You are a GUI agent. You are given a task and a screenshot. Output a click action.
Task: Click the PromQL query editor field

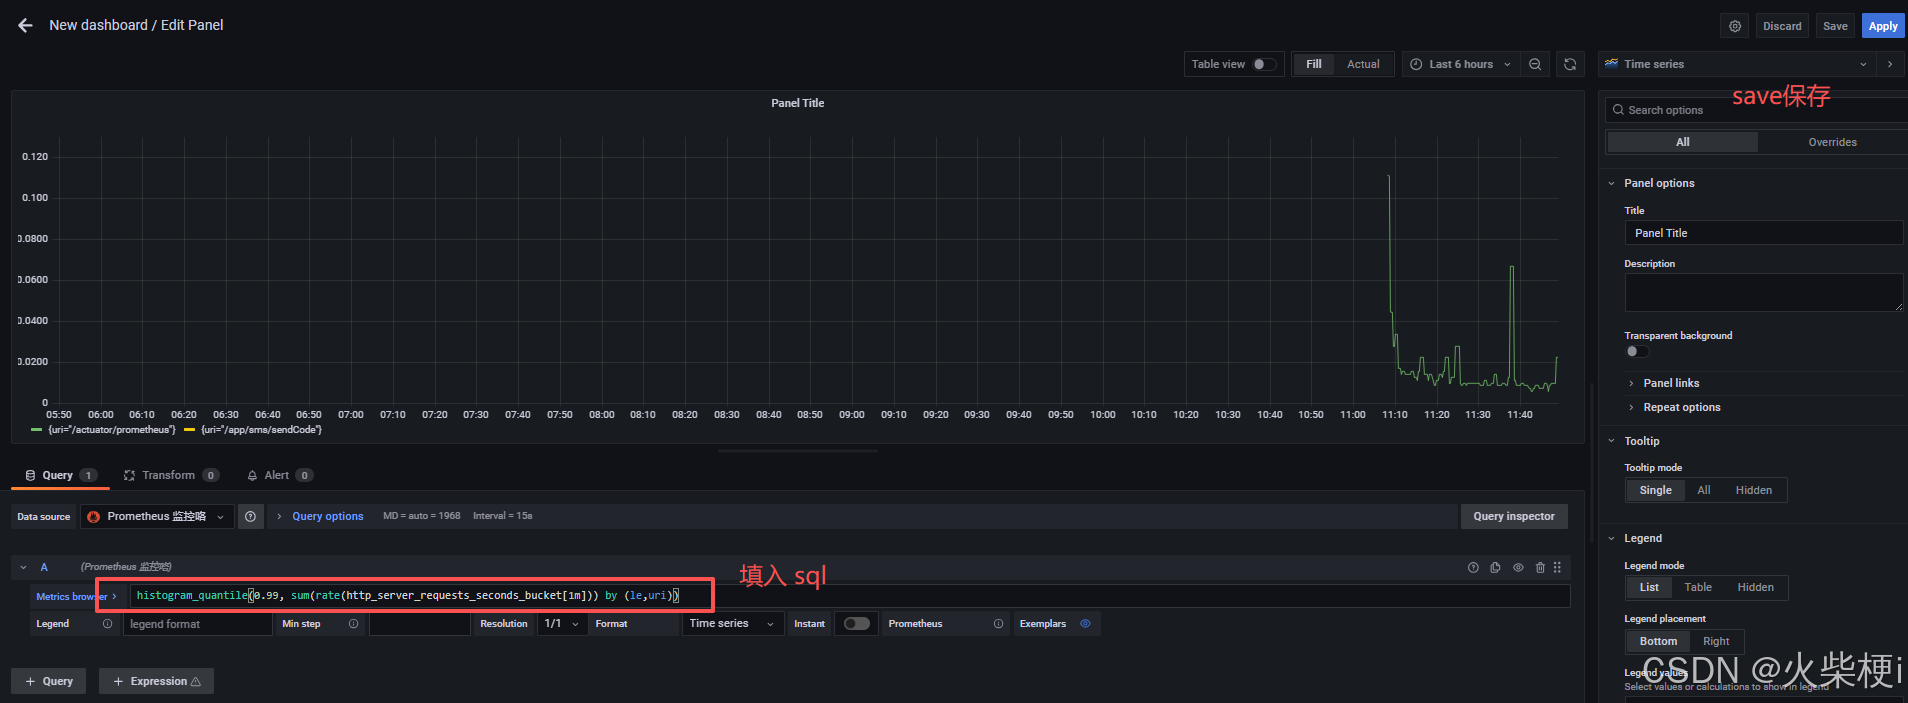(849, 595)
